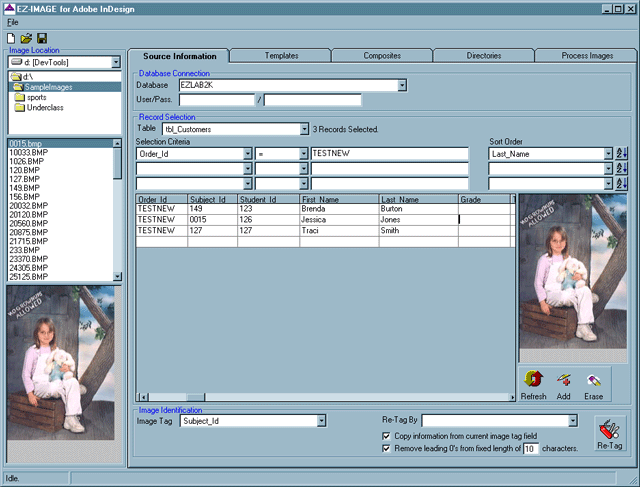Screen dimensions: 640x487
Task: Open the Last_Name sort order dropdown
Action: click(x=608, y=153)
